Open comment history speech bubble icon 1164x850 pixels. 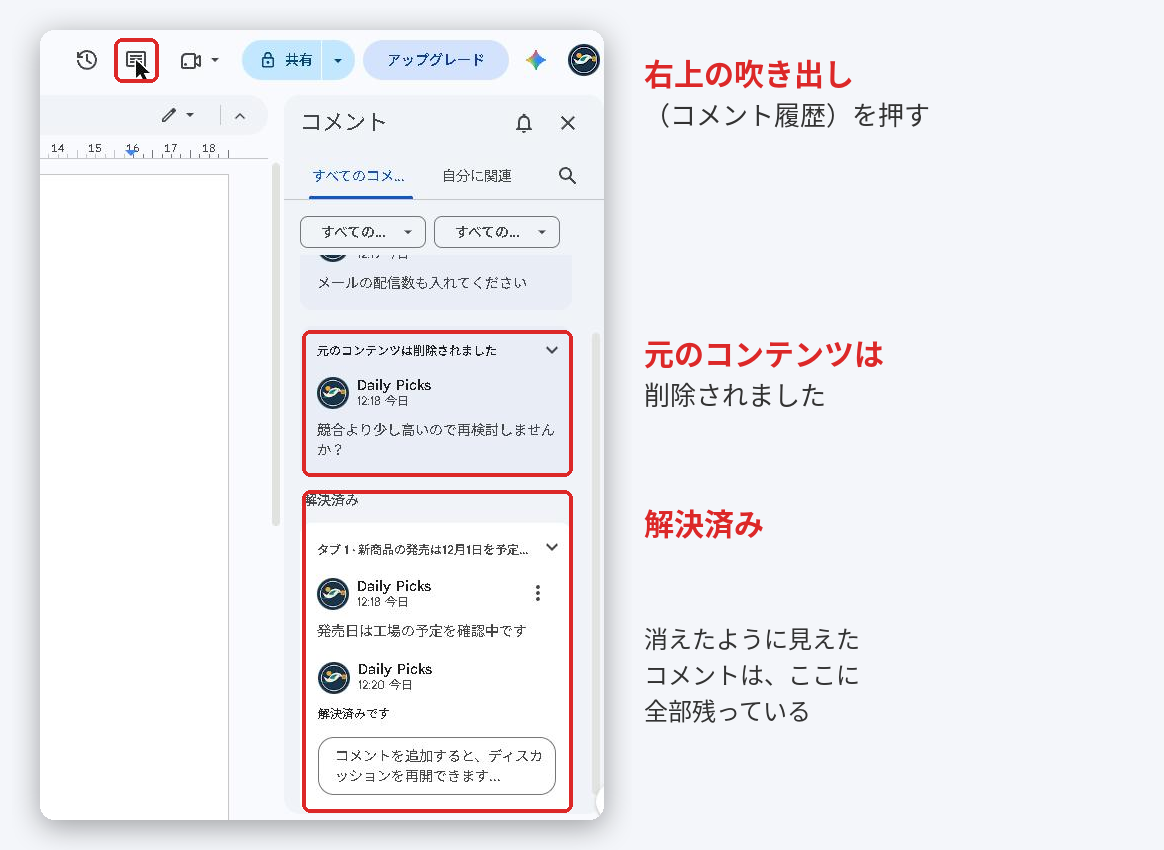[x=136, y=60]
